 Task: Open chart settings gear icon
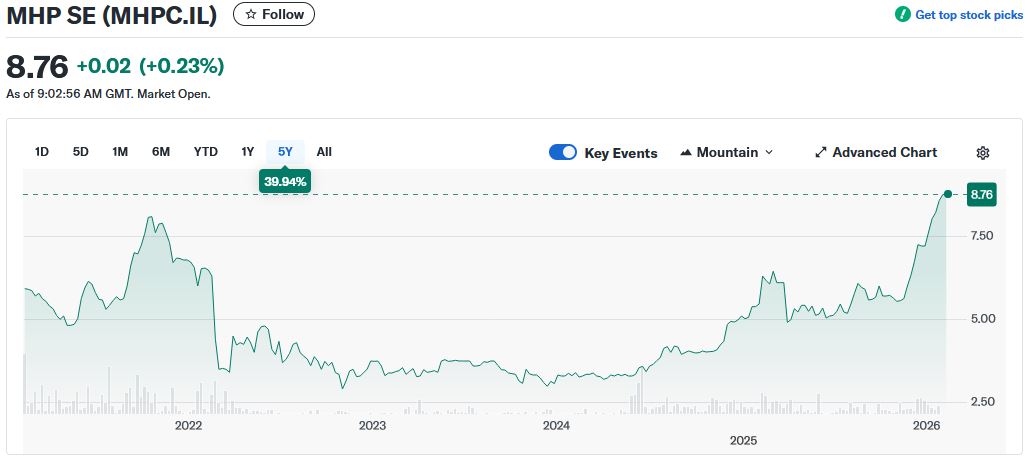click(982, 153)
